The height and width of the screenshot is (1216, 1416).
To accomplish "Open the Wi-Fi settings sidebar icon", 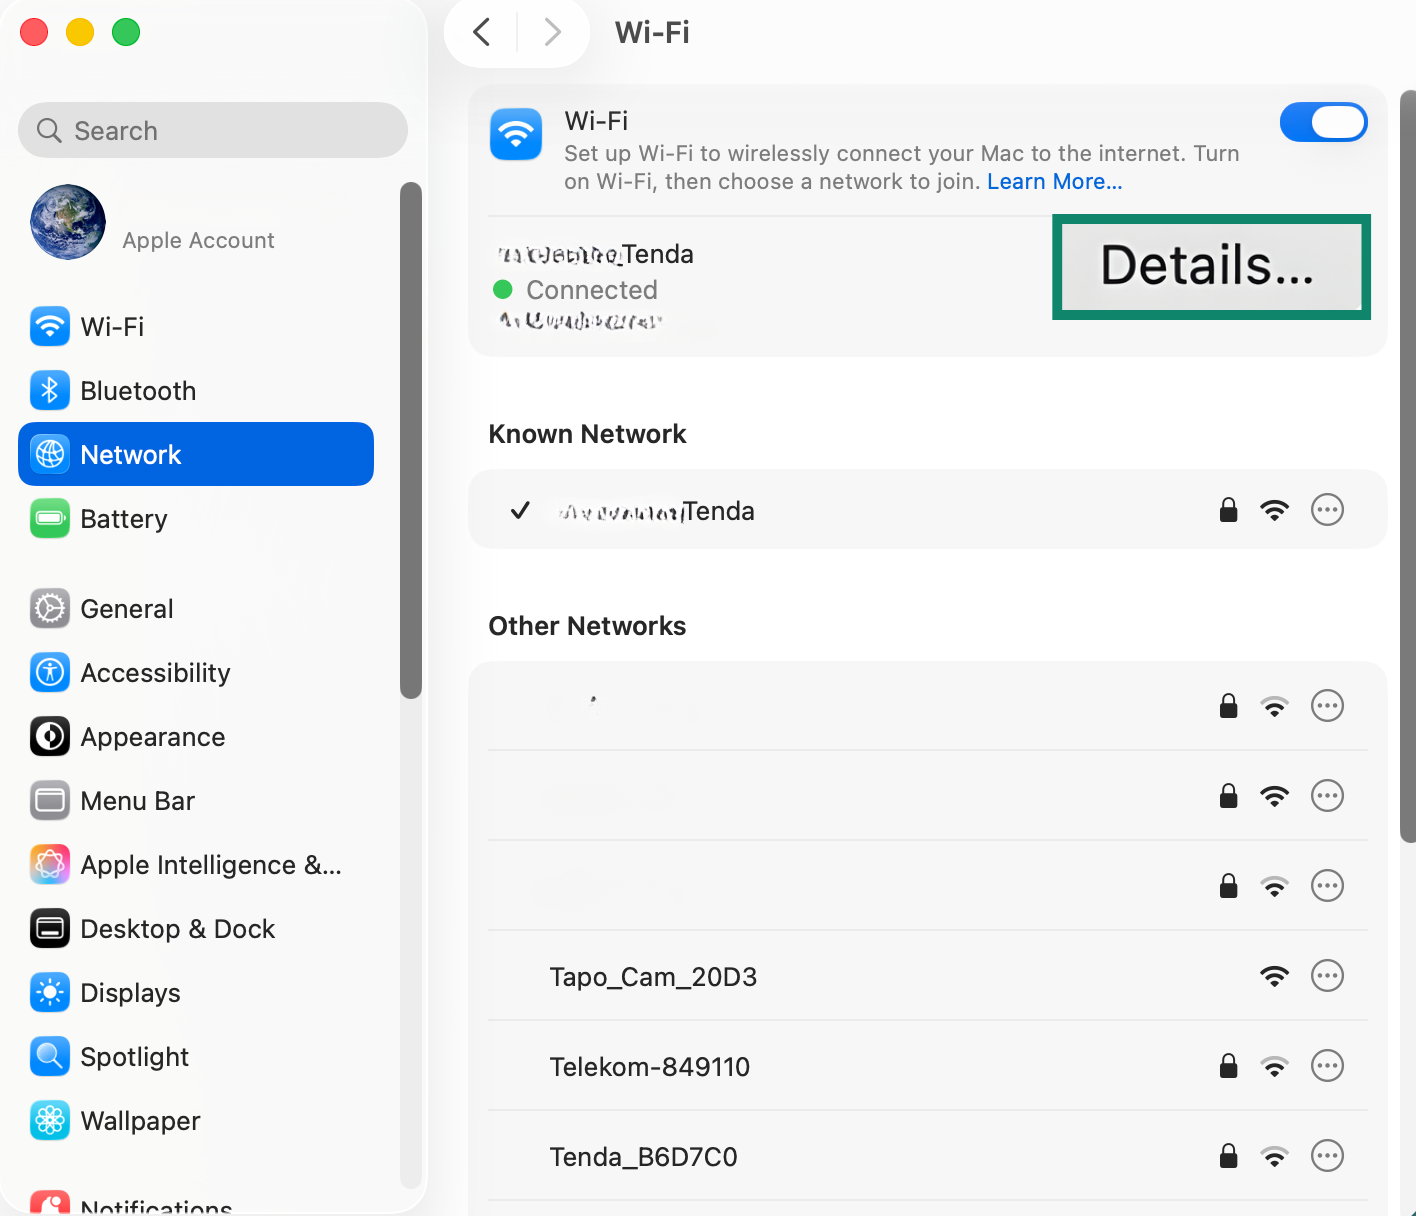I will pyautogui.click(x=49, y=326).
